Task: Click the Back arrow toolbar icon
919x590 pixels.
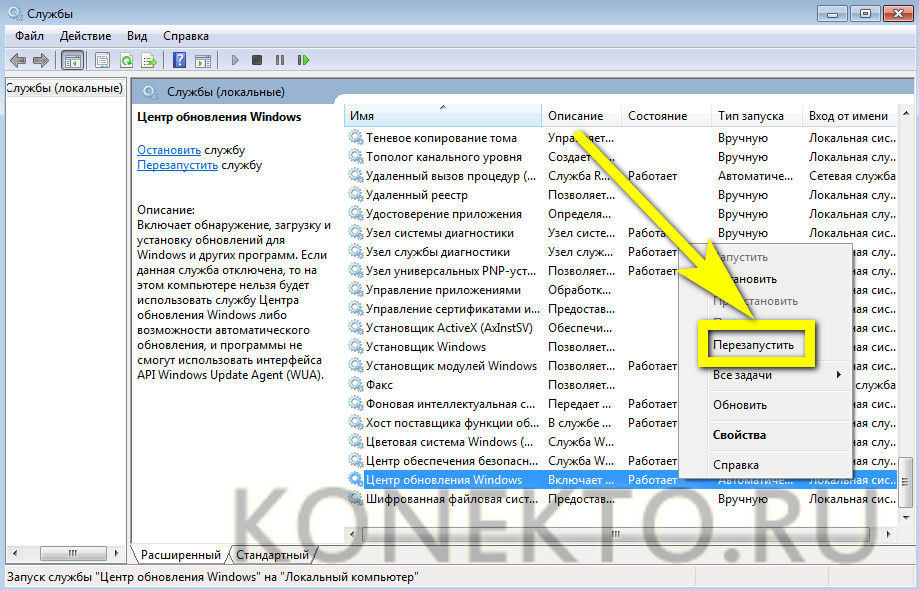Action: point(18,60)
